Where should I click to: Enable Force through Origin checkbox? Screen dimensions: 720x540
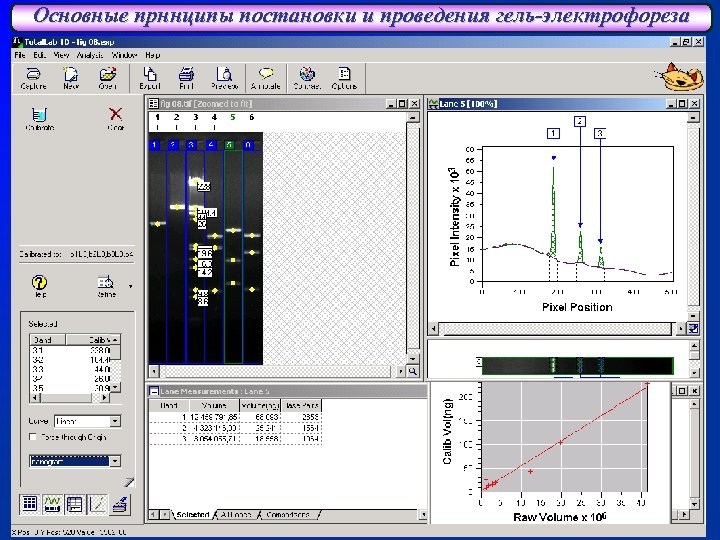point(32,437)
